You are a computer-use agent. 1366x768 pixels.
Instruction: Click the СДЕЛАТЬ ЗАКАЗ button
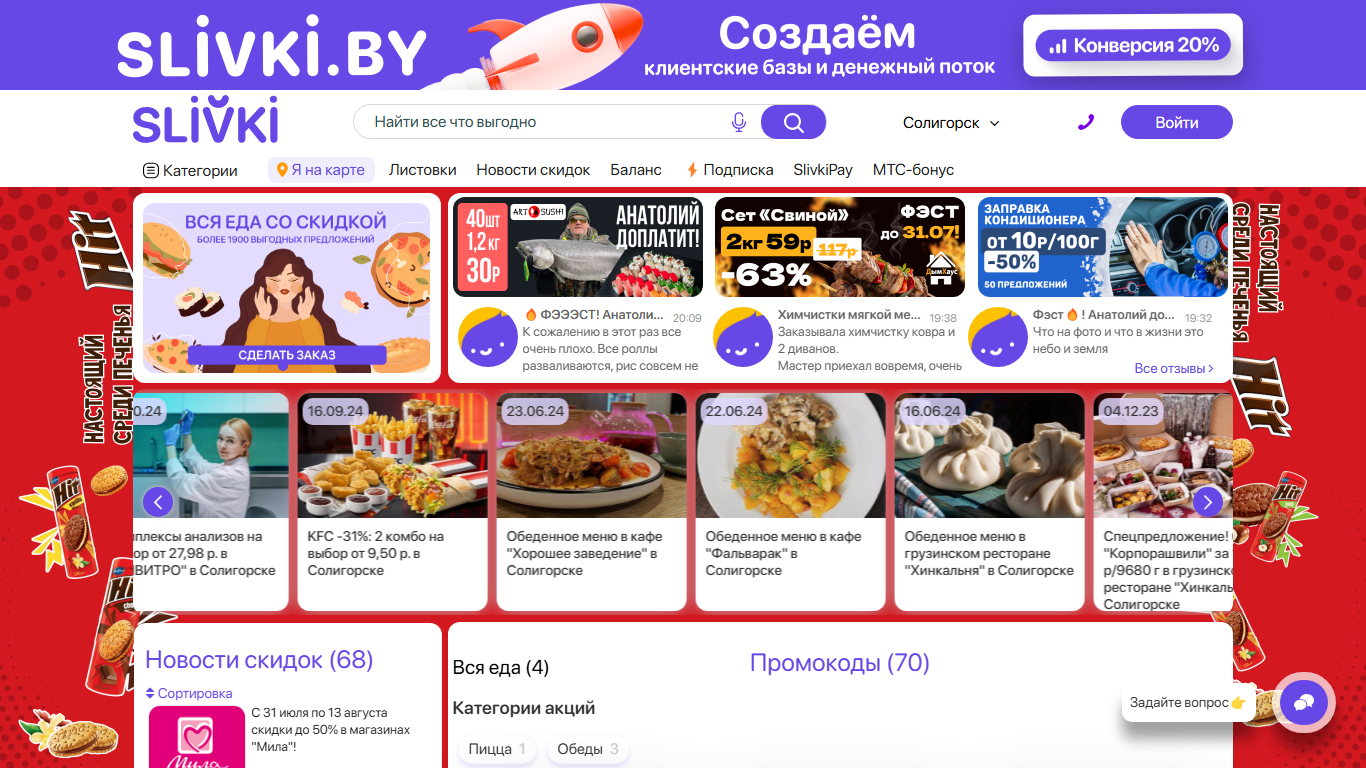point(287,355)
